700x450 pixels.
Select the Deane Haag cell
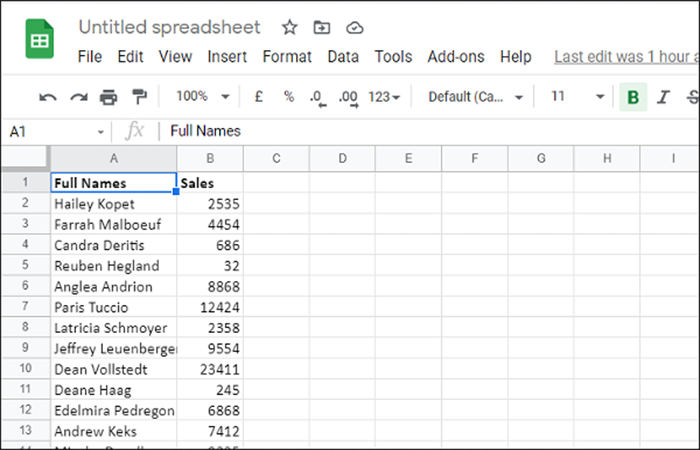tap(114, 390)
